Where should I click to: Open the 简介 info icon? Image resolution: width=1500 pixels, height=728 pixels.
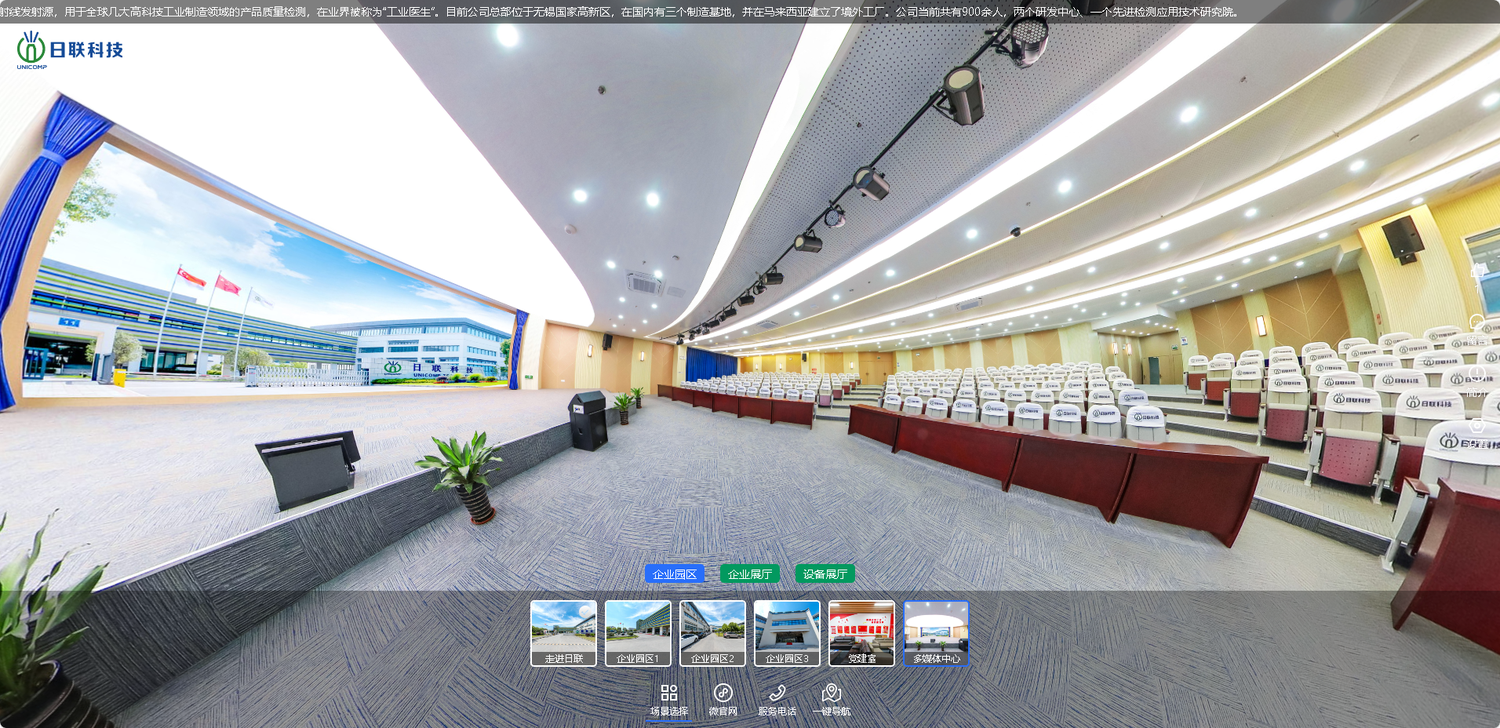tap(1477, 373)
